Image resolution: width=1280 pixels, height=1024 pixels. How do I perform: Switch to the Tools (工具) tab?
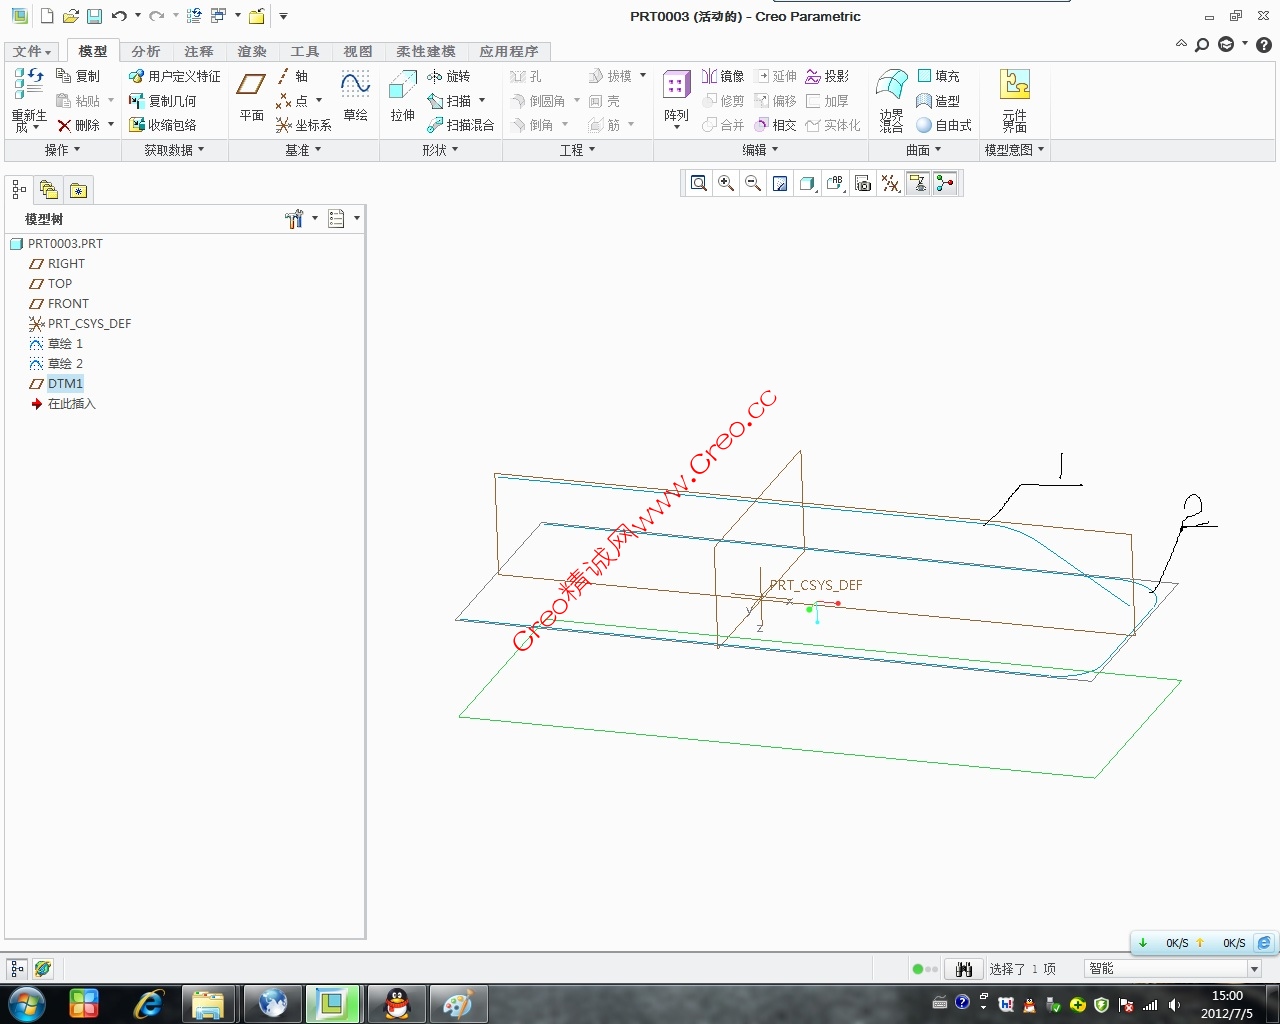point(304,51)
